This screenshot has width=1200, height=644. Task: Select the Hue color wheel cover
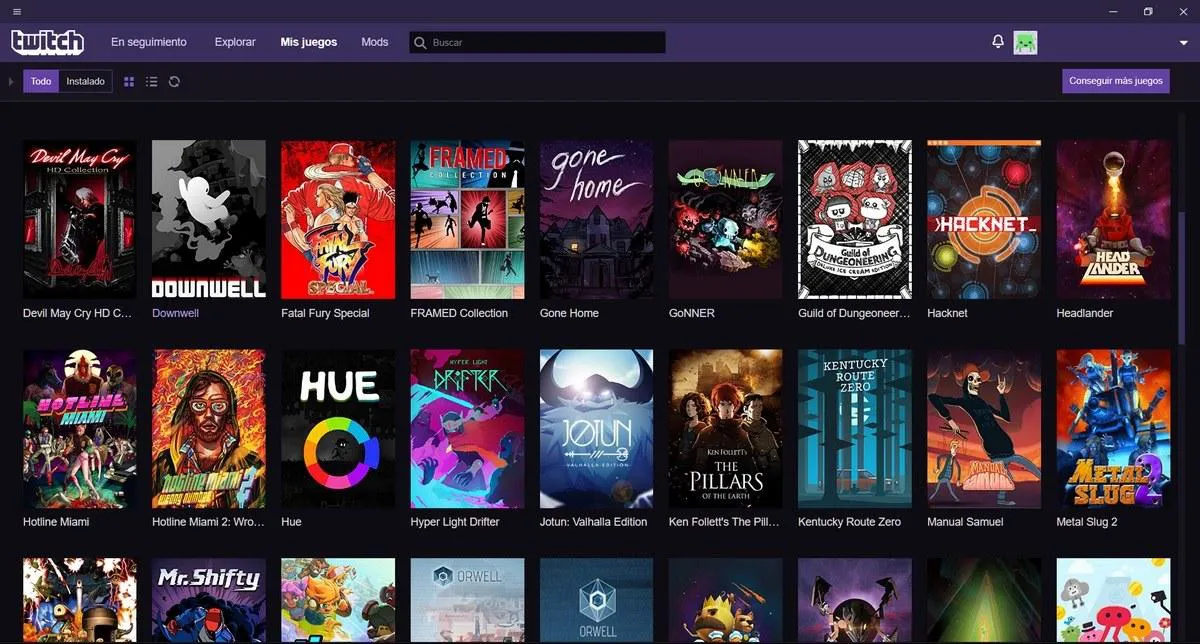(338, 429)
